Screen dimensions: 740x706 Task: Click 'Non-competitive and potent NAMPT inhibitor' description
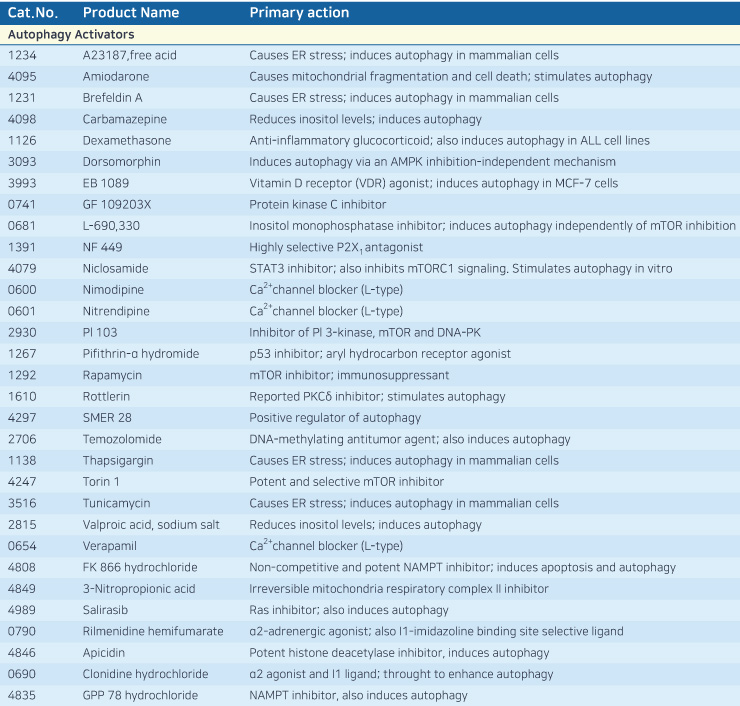370,567
